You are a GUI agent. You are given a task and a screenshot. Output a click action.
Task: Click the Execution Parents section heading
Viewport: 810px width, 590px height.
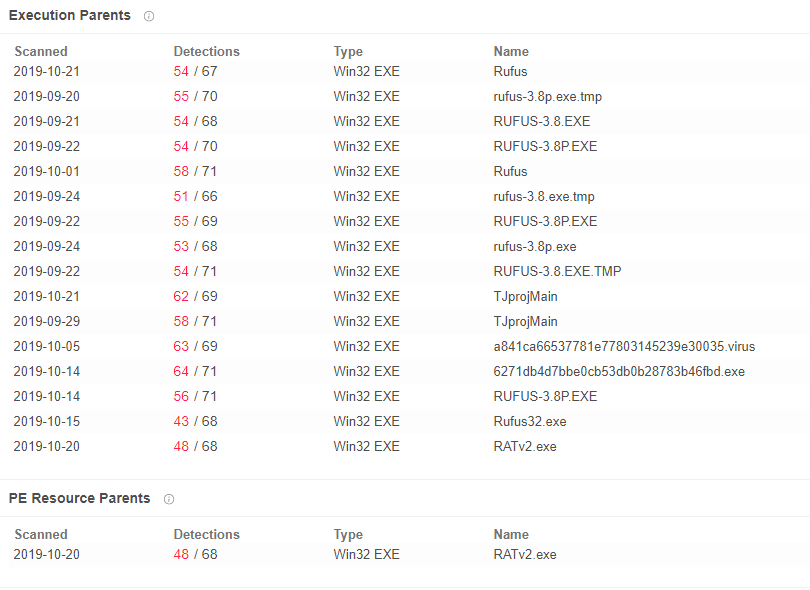coord(70,15)
